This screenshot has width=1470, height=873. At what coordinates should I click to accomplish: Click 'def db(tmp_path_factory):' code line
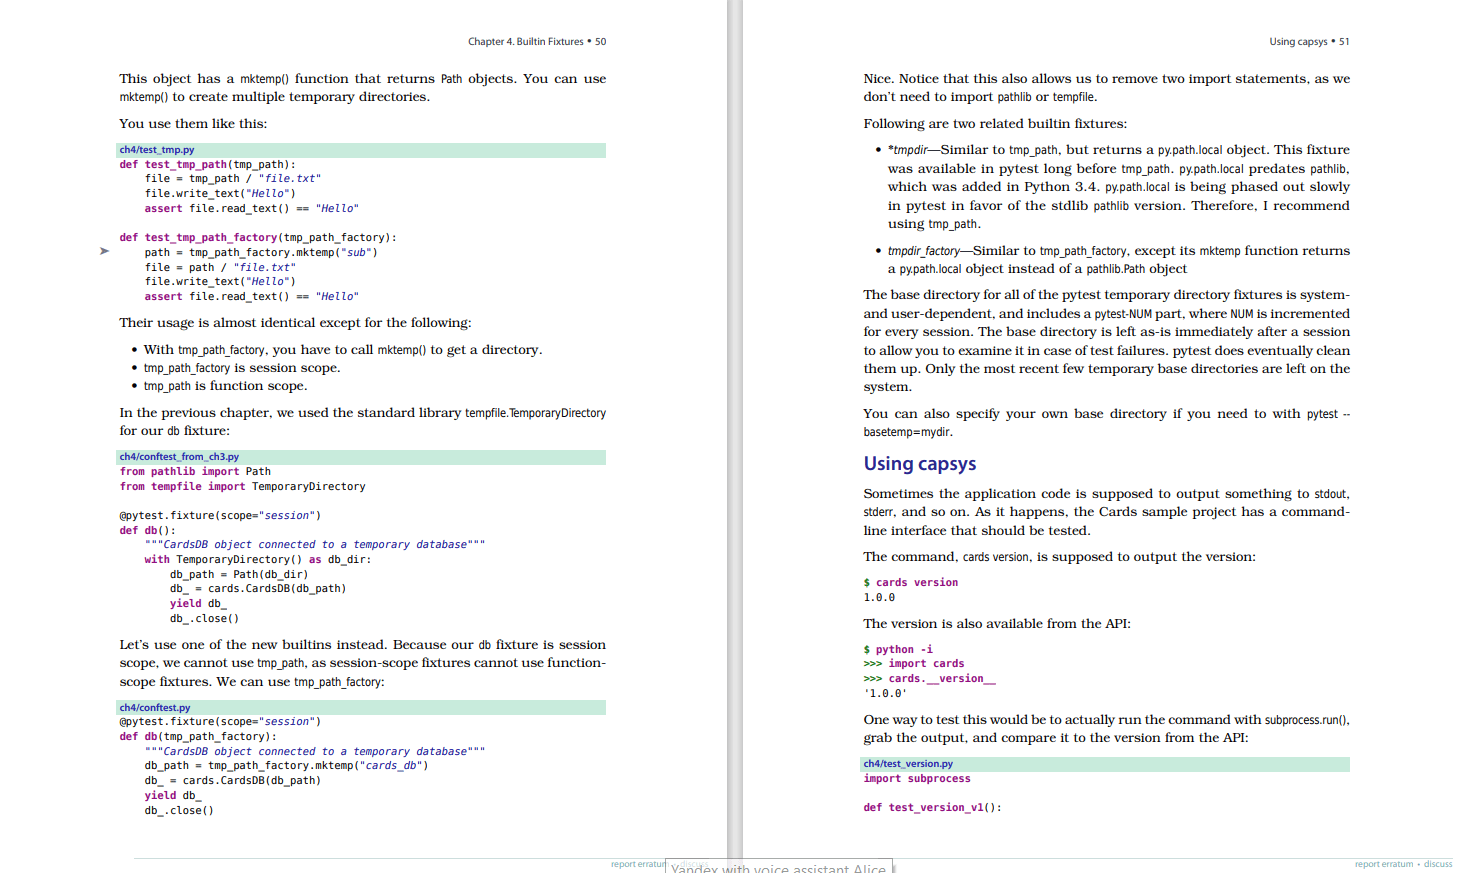[198, 737]
